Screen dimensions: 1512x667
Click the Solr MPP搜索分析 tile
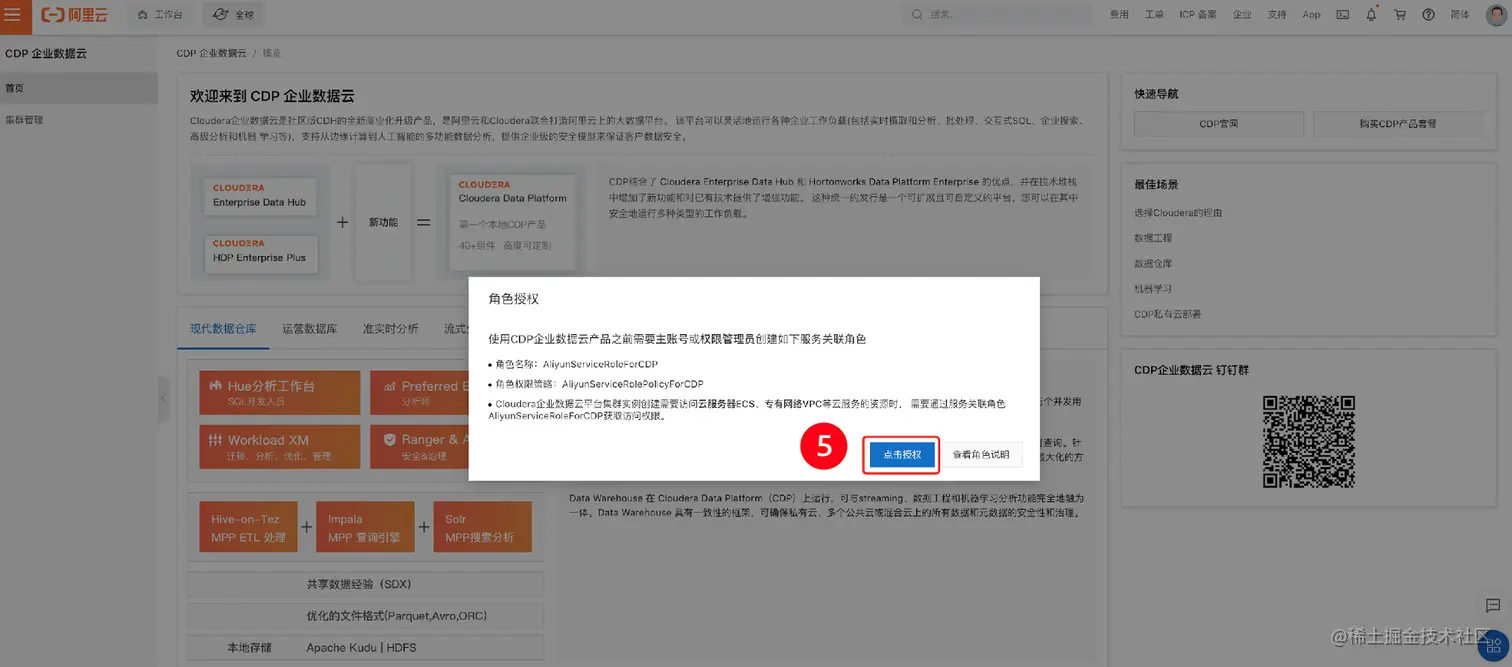[x=483, y=527]
